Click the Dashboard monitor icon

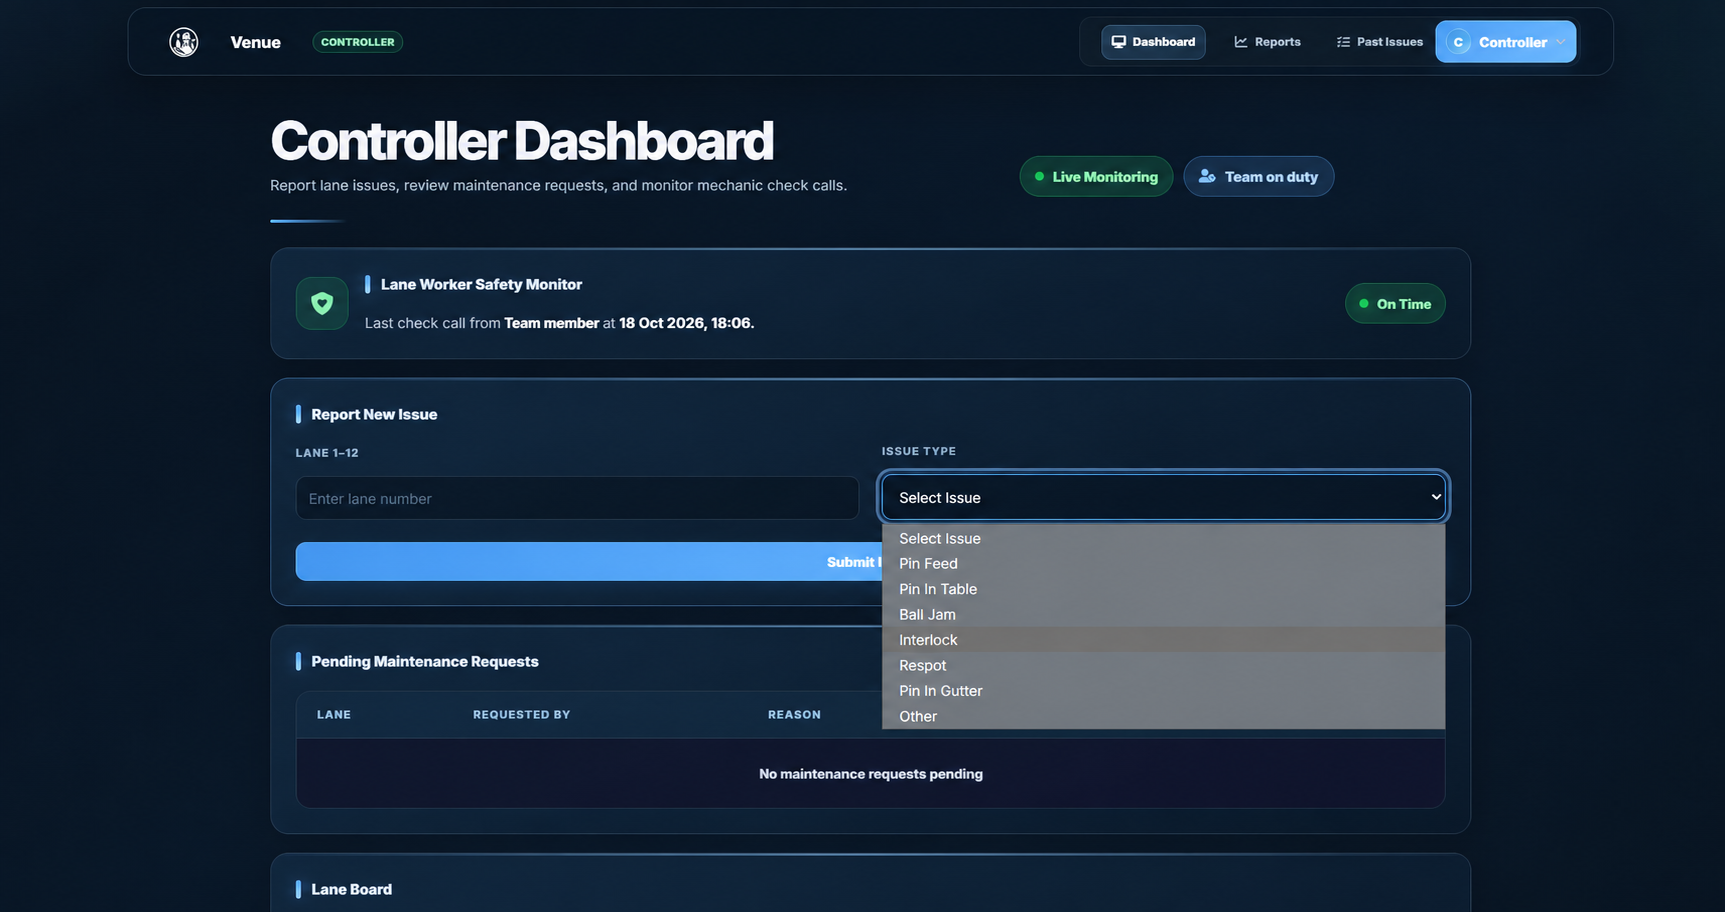click(1119, 42)
